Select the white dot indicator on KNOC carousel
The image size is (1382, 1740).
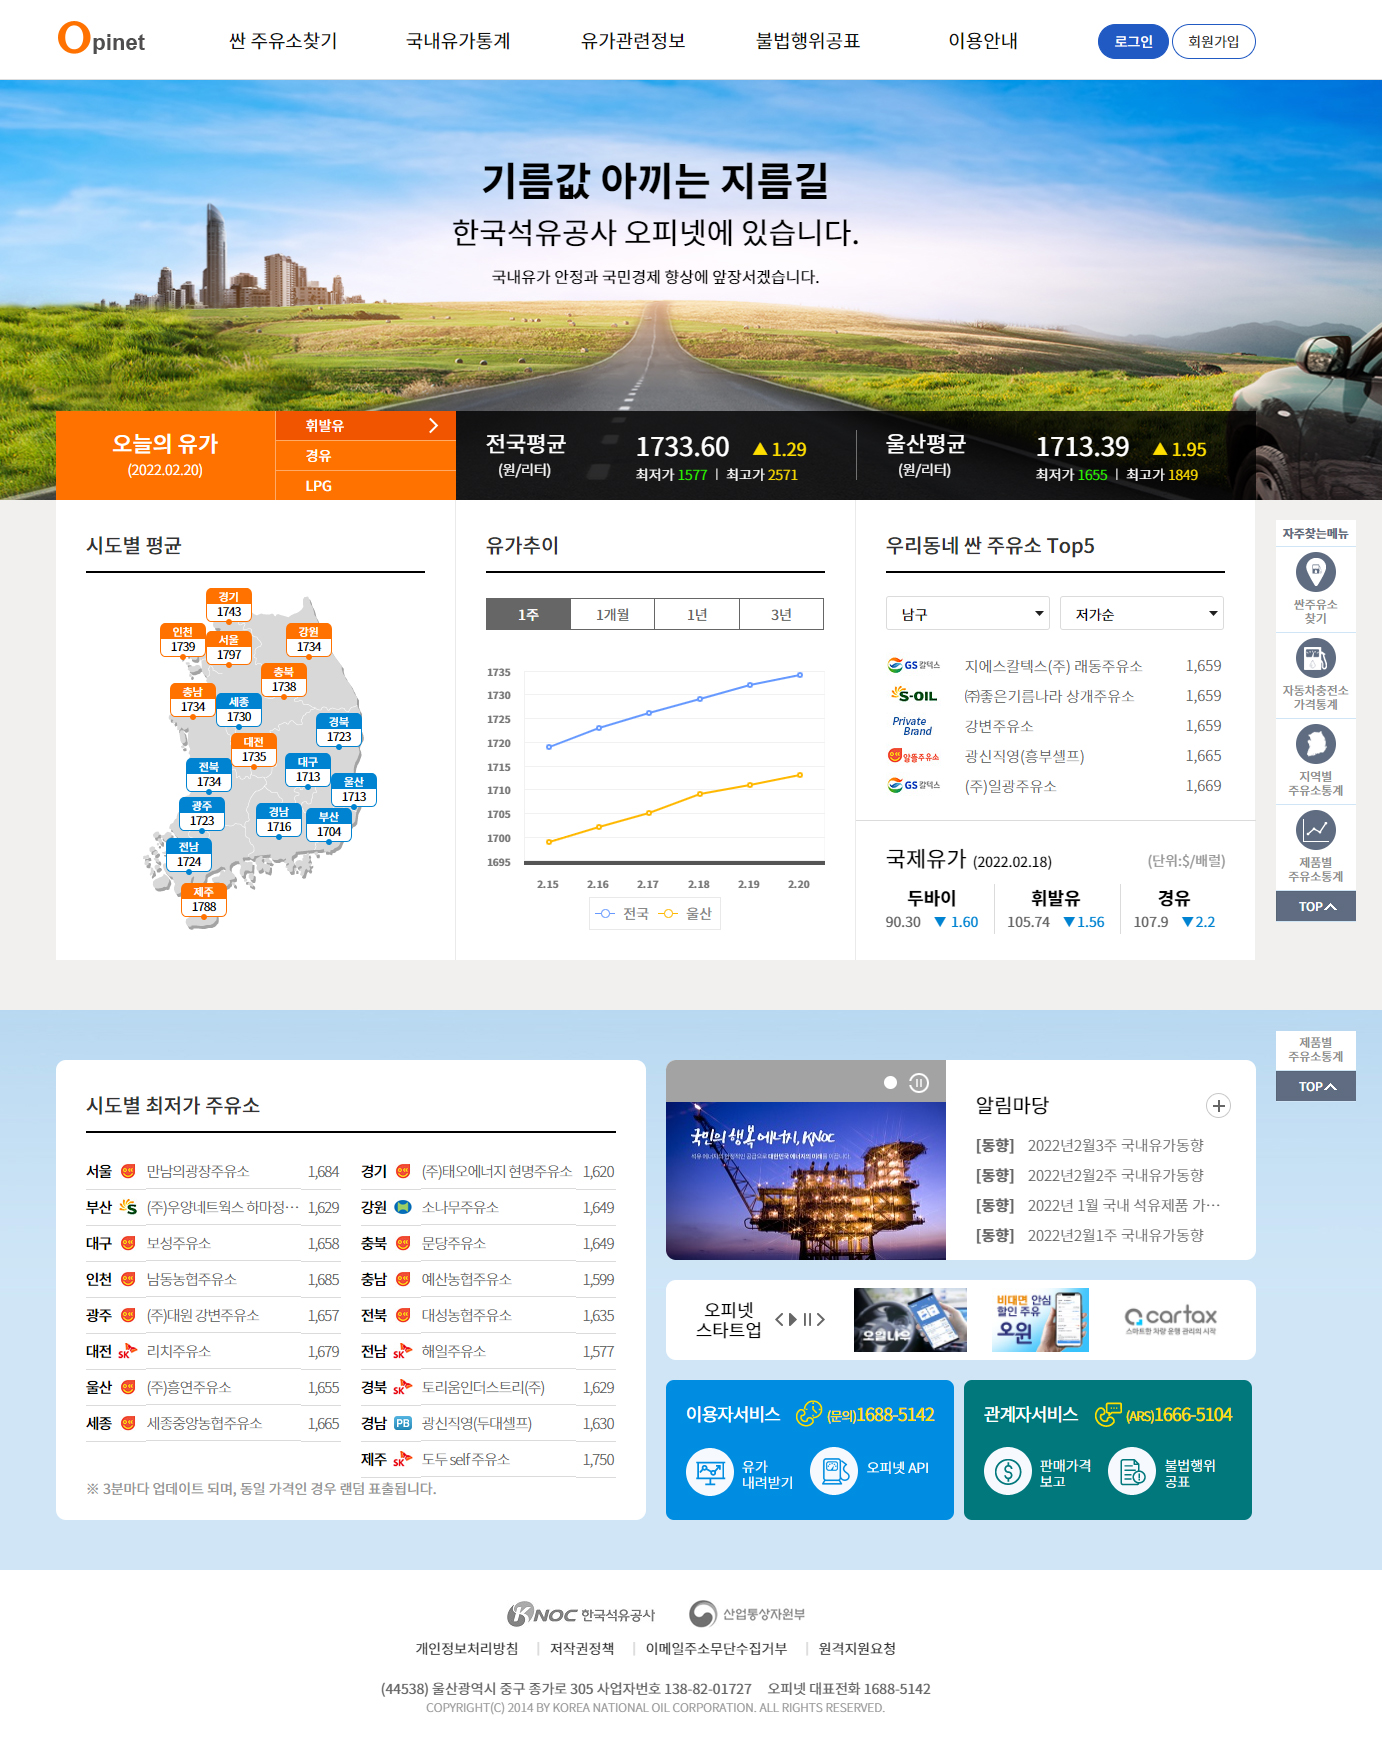(890, 1083)
